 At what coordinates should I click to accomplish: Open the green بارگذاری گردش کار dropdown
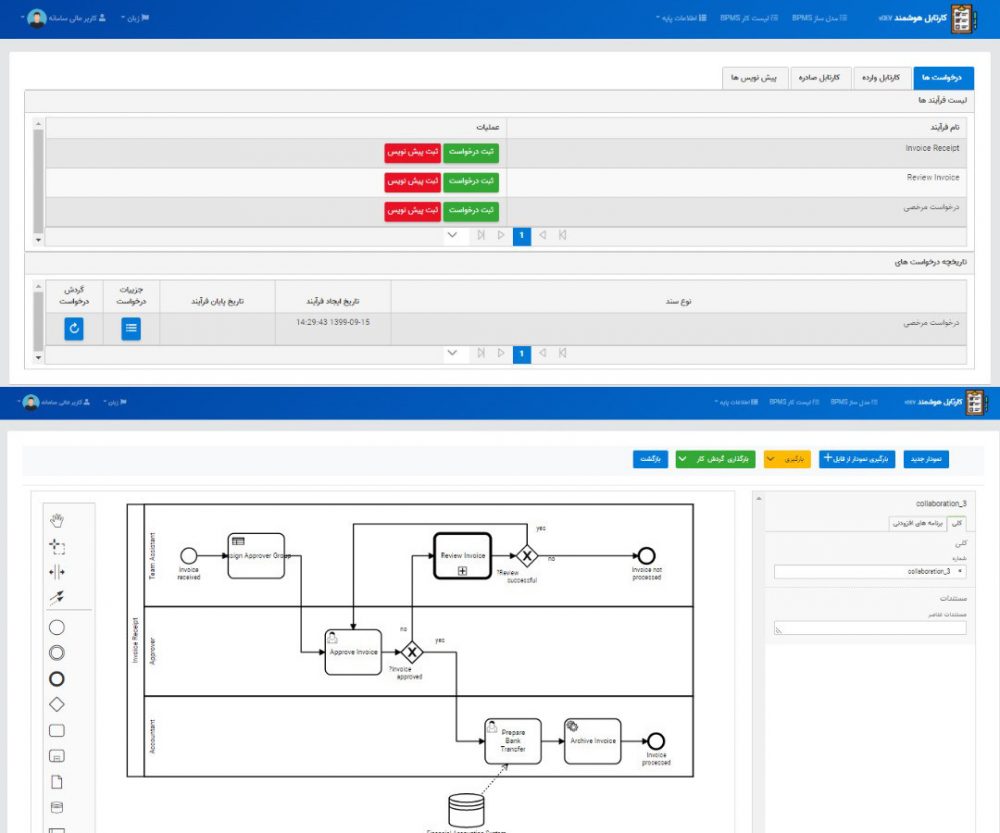coord(712,459)
